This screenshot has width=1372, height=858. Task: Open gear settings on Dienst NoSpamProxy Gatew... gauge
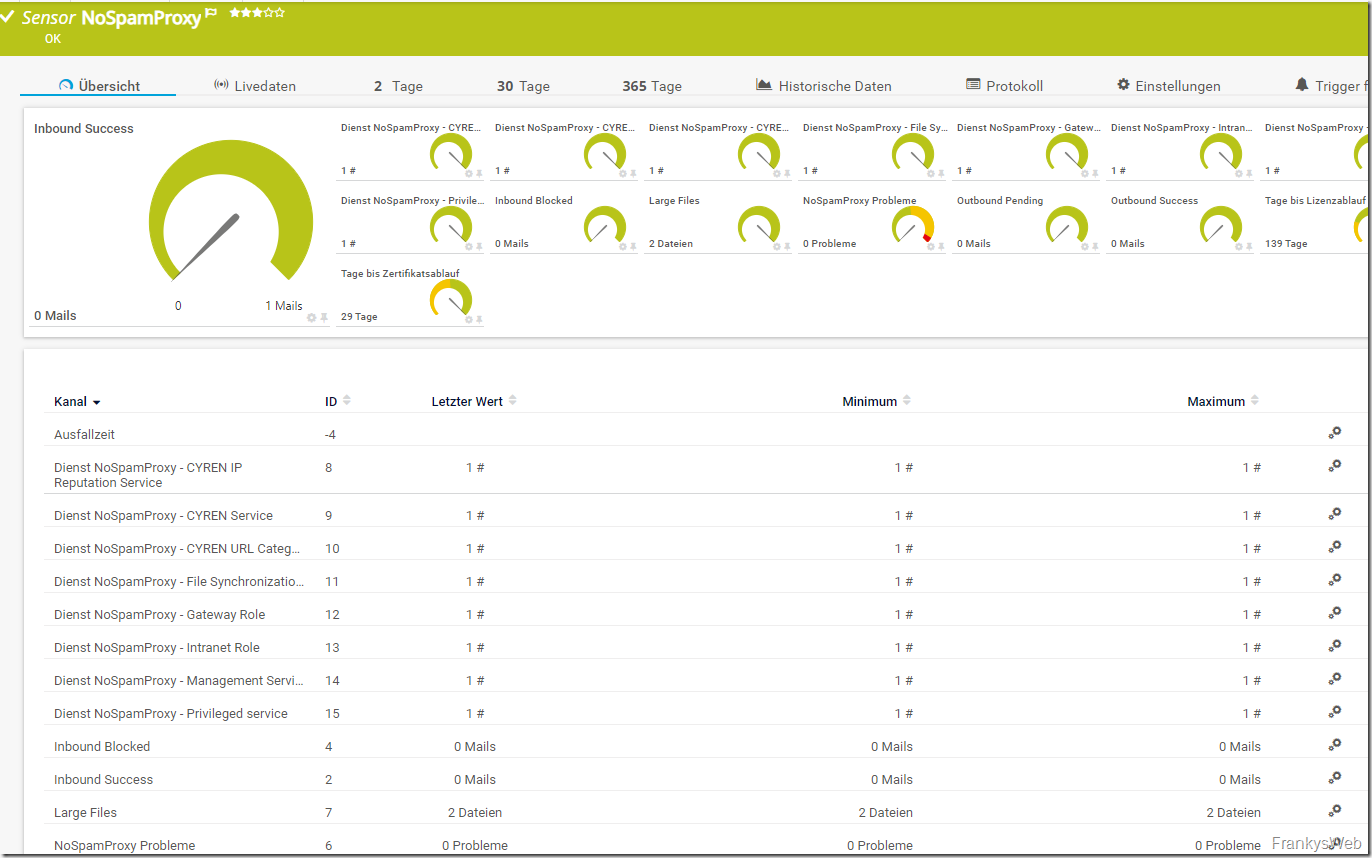coord(1084,173)
